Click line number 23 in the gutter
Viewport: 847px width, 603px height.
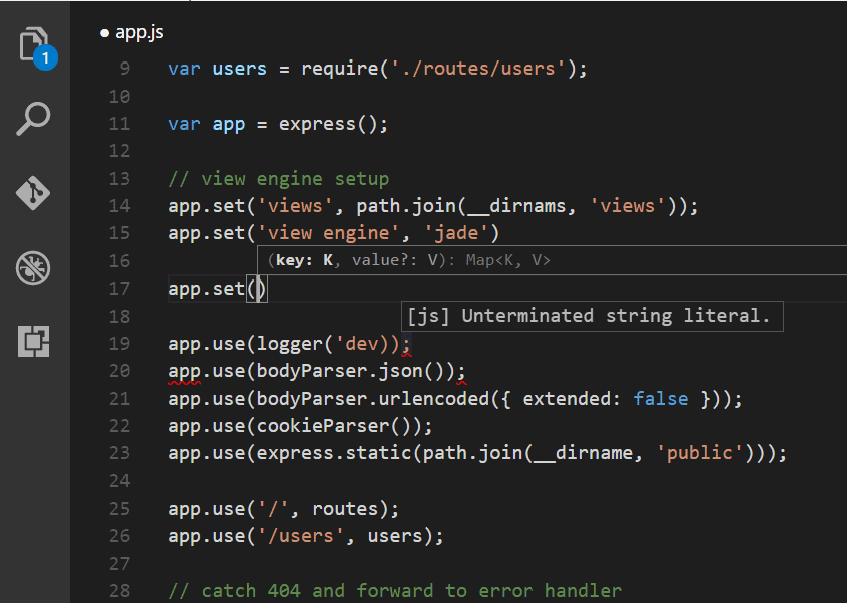pos(119,453)
